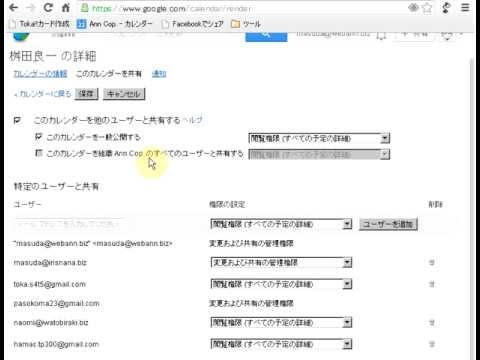Screen dimensions: 480x360
Task: Open the help link beside sharing option
Action: (x=192, y=120)
